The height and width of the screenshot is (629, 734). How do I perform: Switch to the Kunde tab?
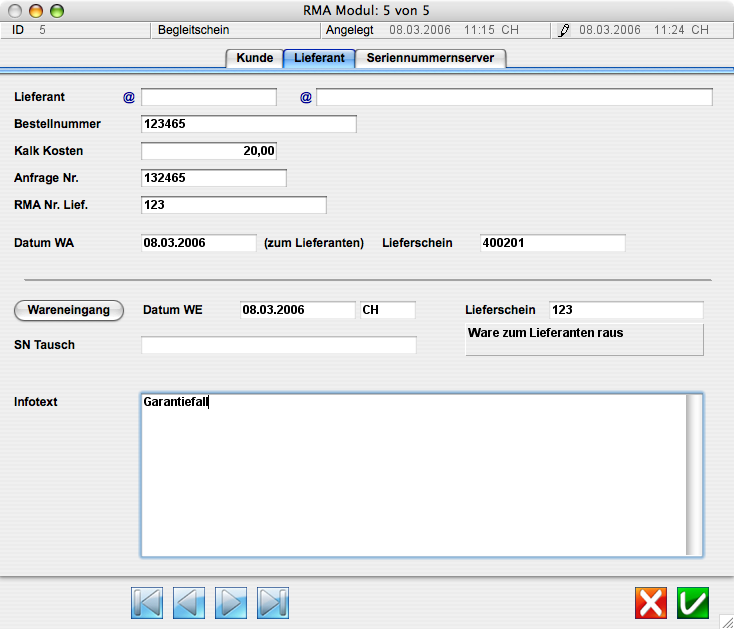click(x=255, y=58)
